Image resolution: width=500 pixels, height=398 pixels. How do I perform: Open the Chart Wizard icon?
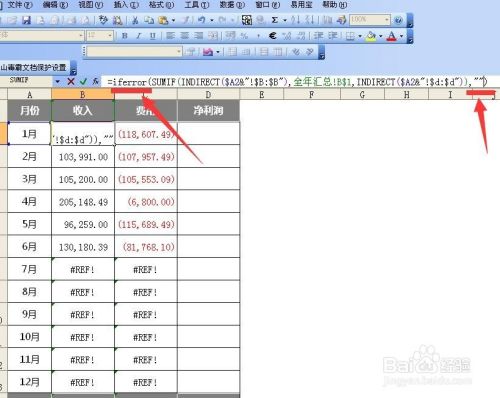pyautogui.click(x=327, y=20)
